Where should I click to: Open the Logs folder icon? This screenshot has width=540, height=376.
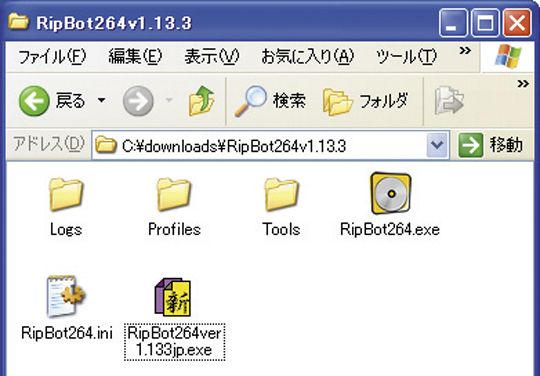click(x=66, y=194)
